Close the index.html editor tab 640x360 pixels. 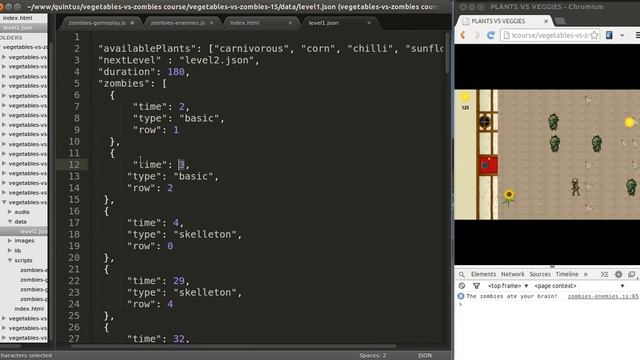pos(290,23)
